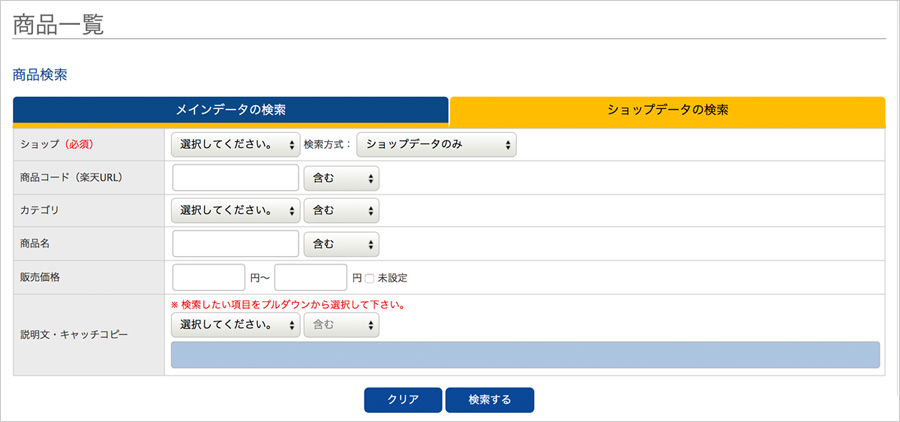Click the 検索する button
The image size is (900, 422).
pyautogui.click(x=490, y=400)
